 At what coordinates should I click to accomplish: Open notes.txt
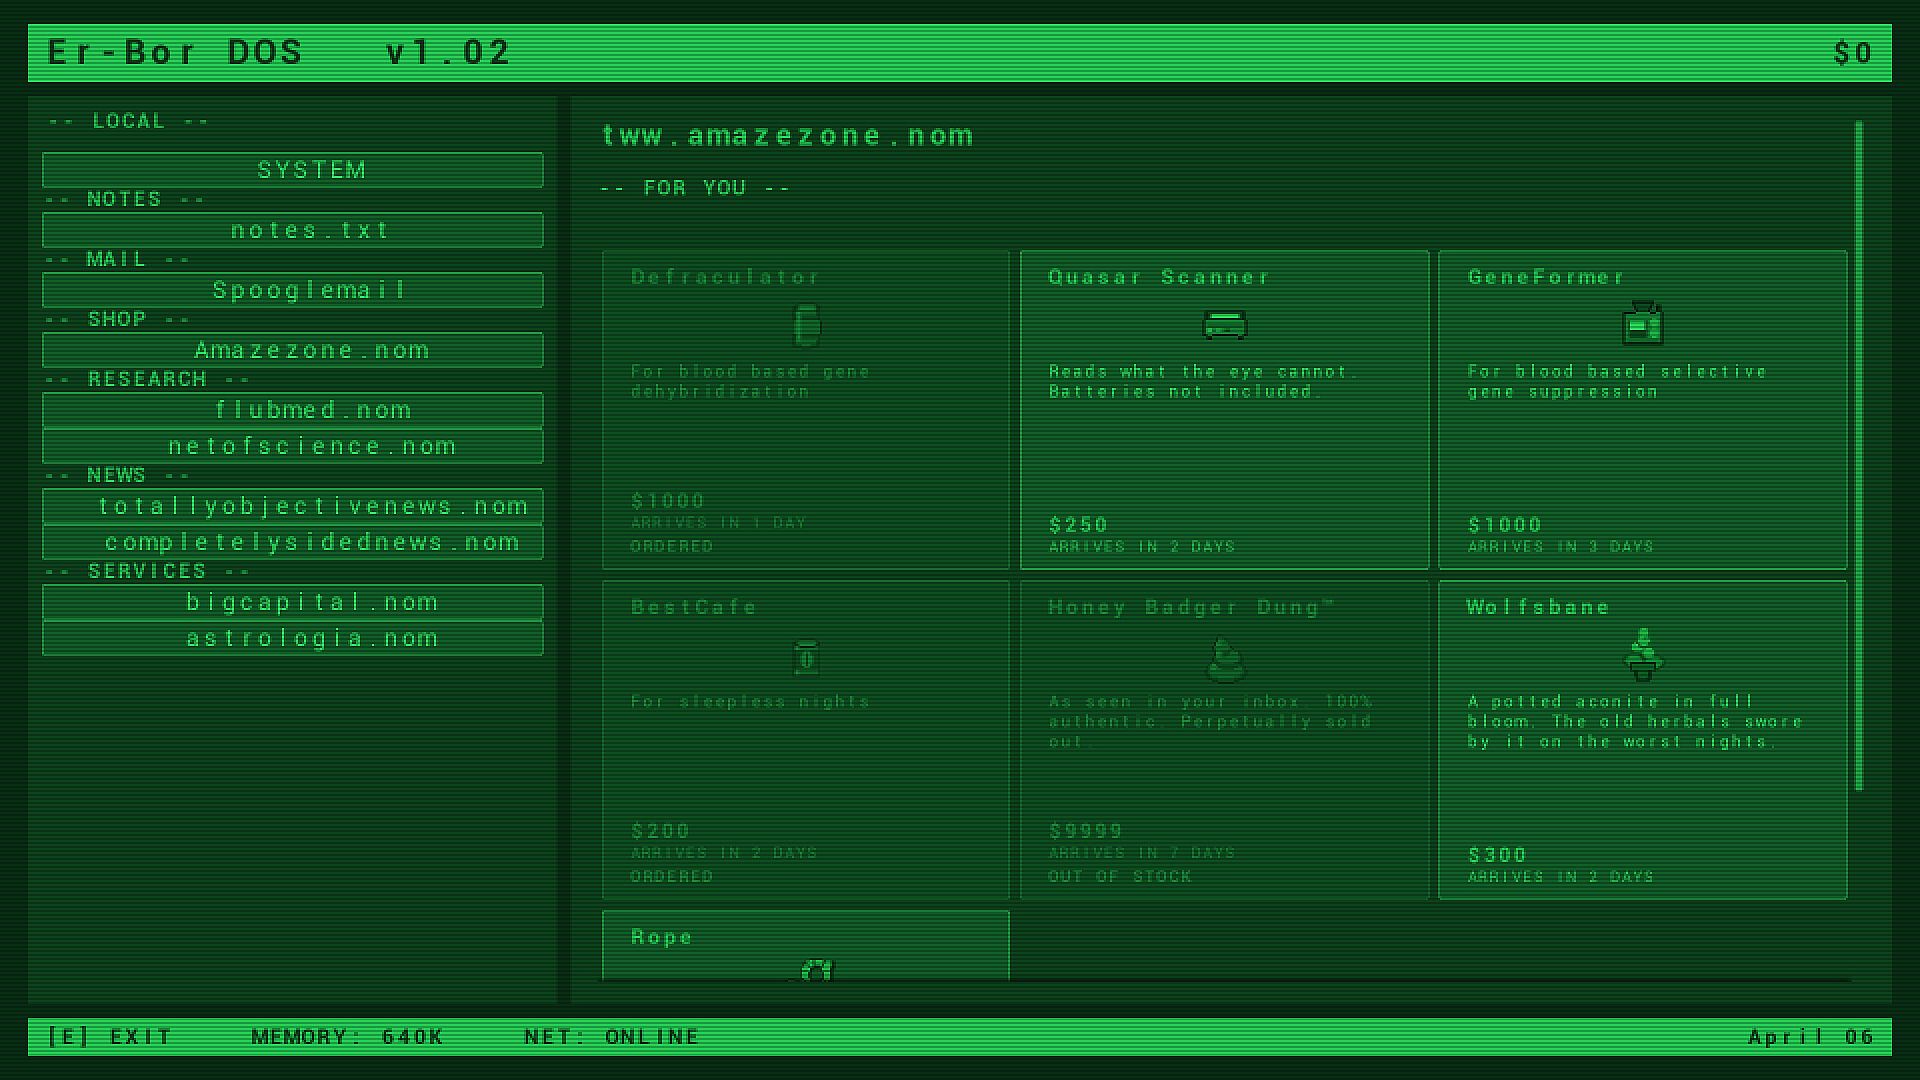[x=293, y=230]
